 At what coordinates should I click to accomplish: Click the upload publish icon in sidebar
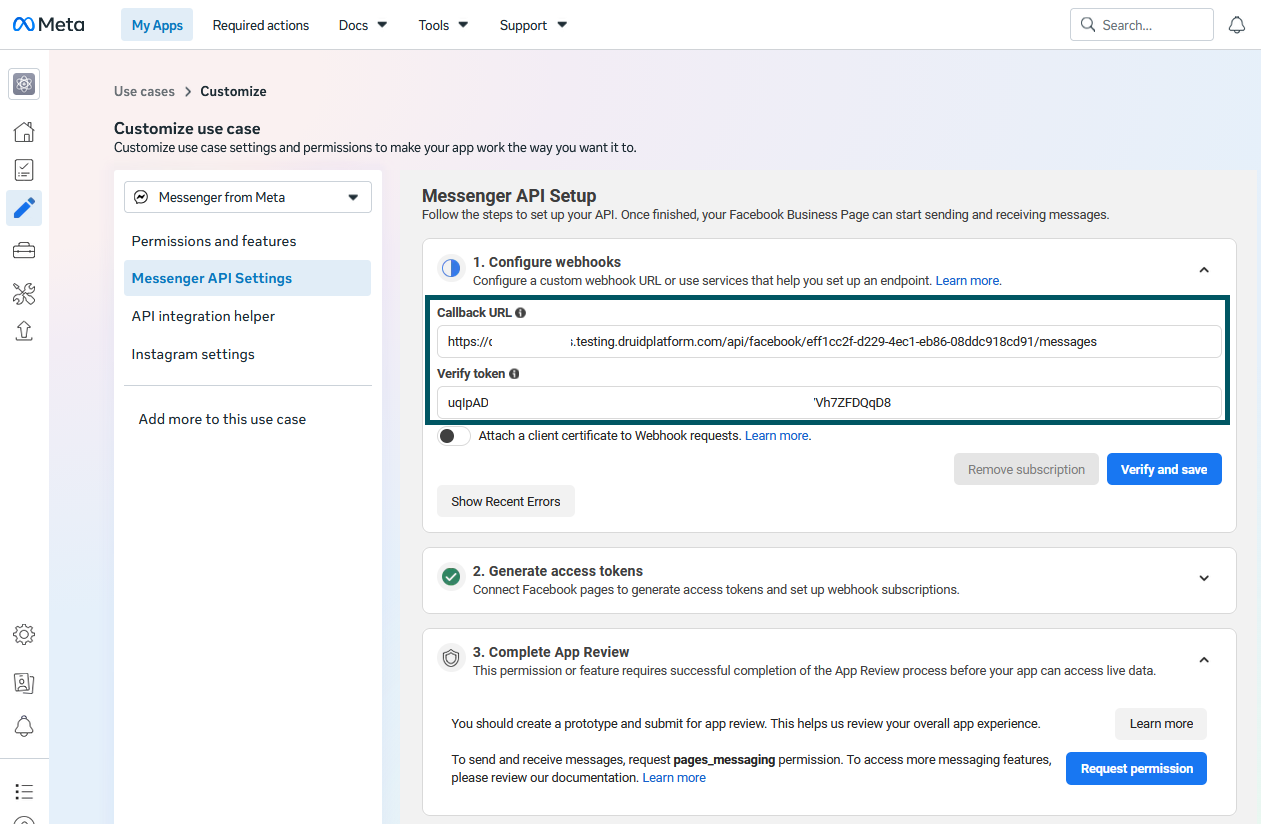24,331
